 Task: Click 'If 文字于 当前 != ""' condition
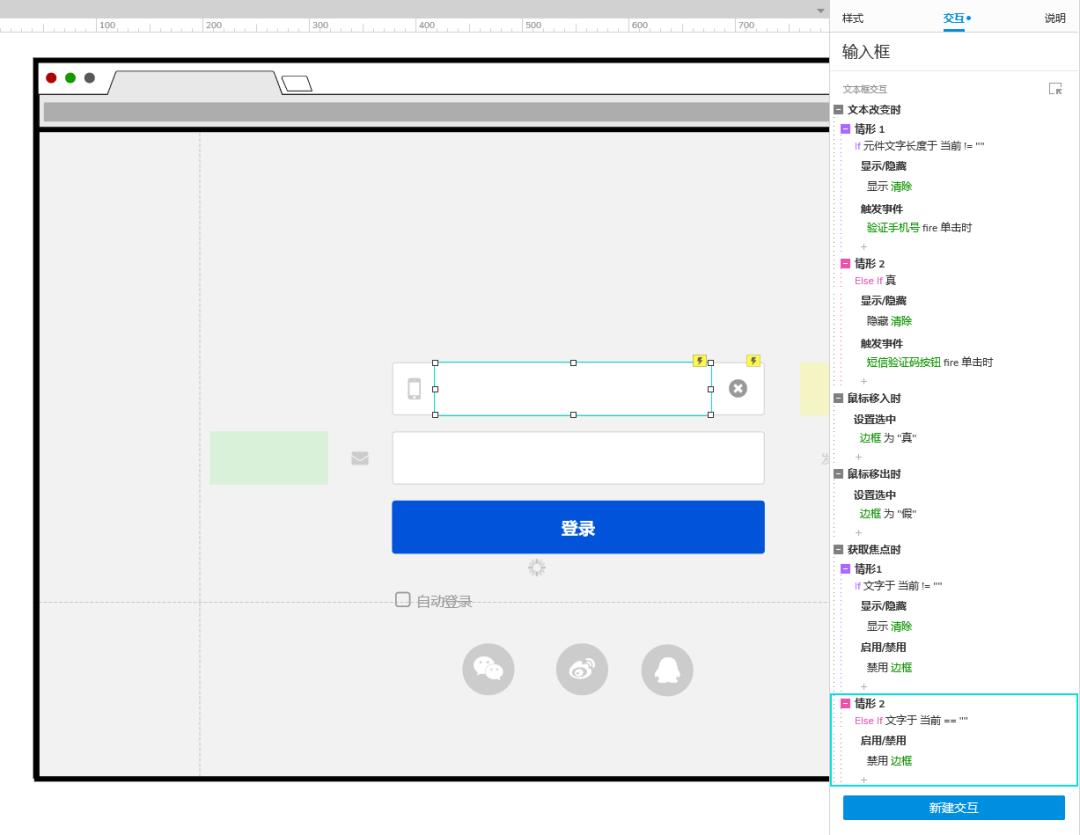(898, 586)
